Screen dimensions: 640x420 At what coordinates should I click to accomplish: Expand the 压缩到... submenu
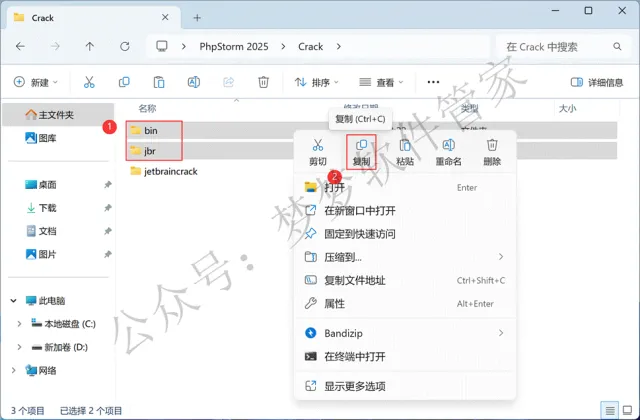pyautogui.click(x=501, y=257)
